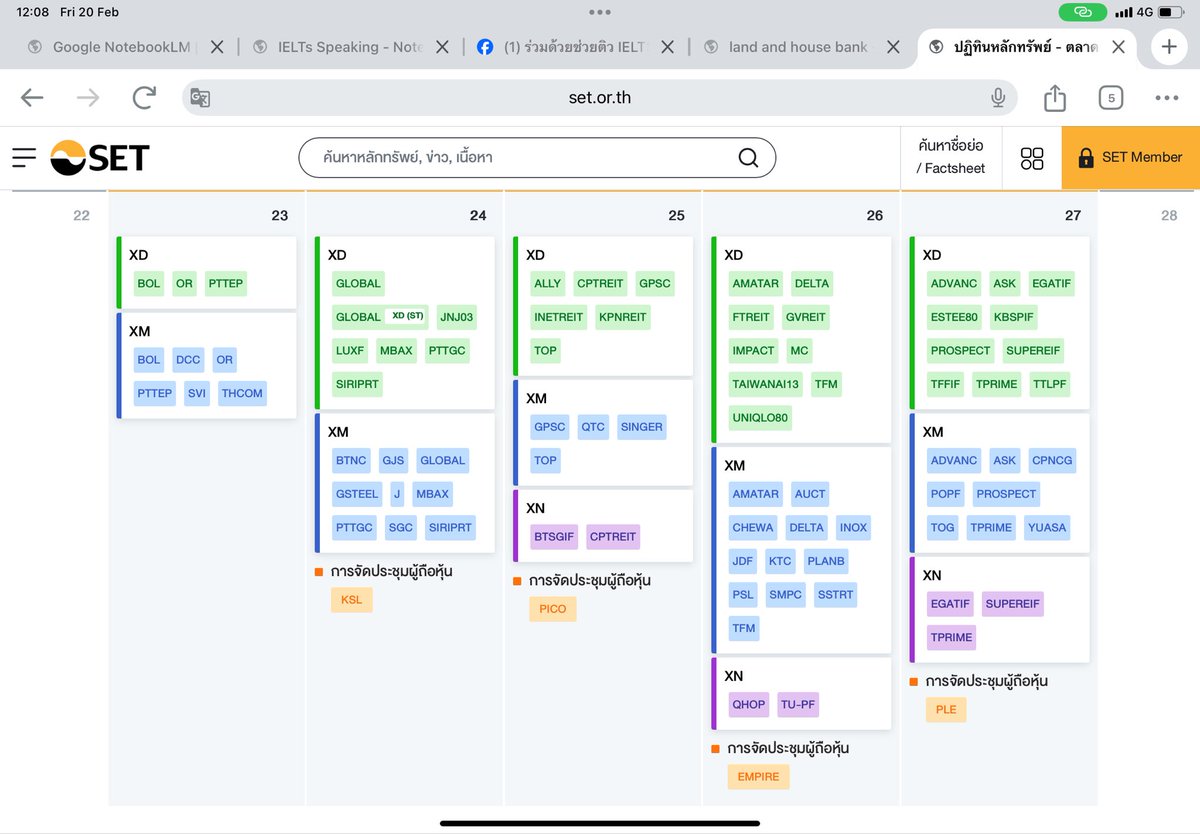Tap the translate icon in address bar
Image resolution: width=1200 pixels, height=834 pixels.
(200, 98)
